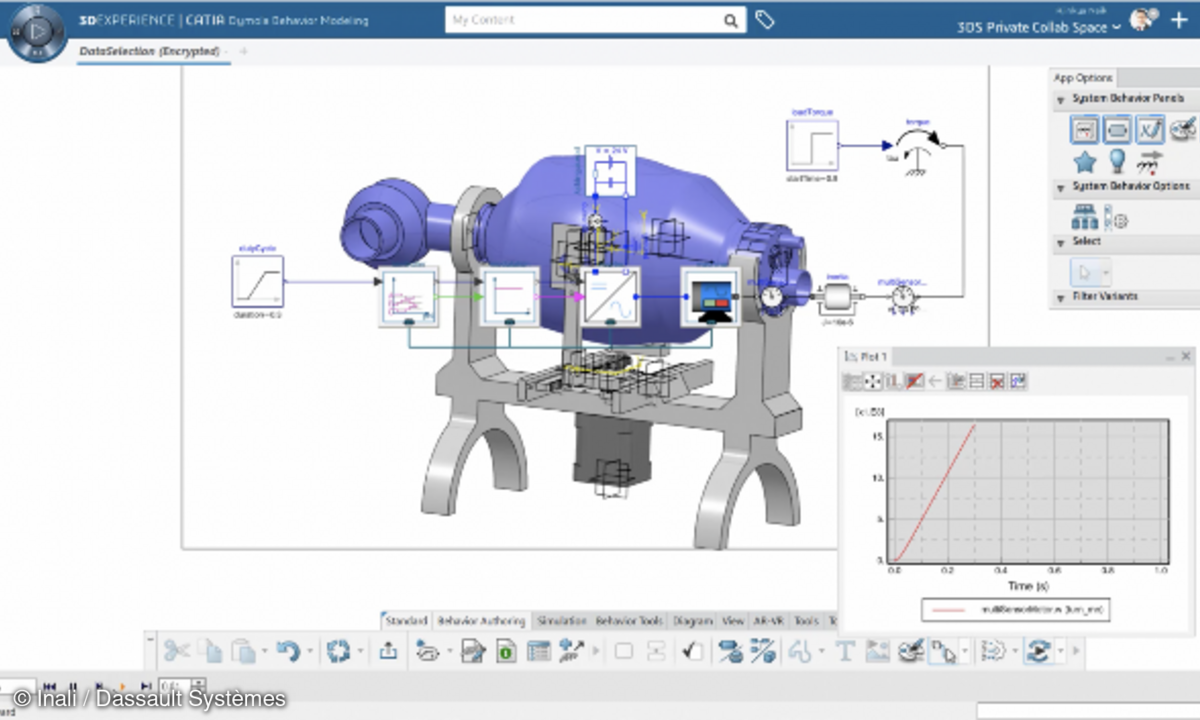Click the table grid icon in toolbar

(x=539, y=651)
